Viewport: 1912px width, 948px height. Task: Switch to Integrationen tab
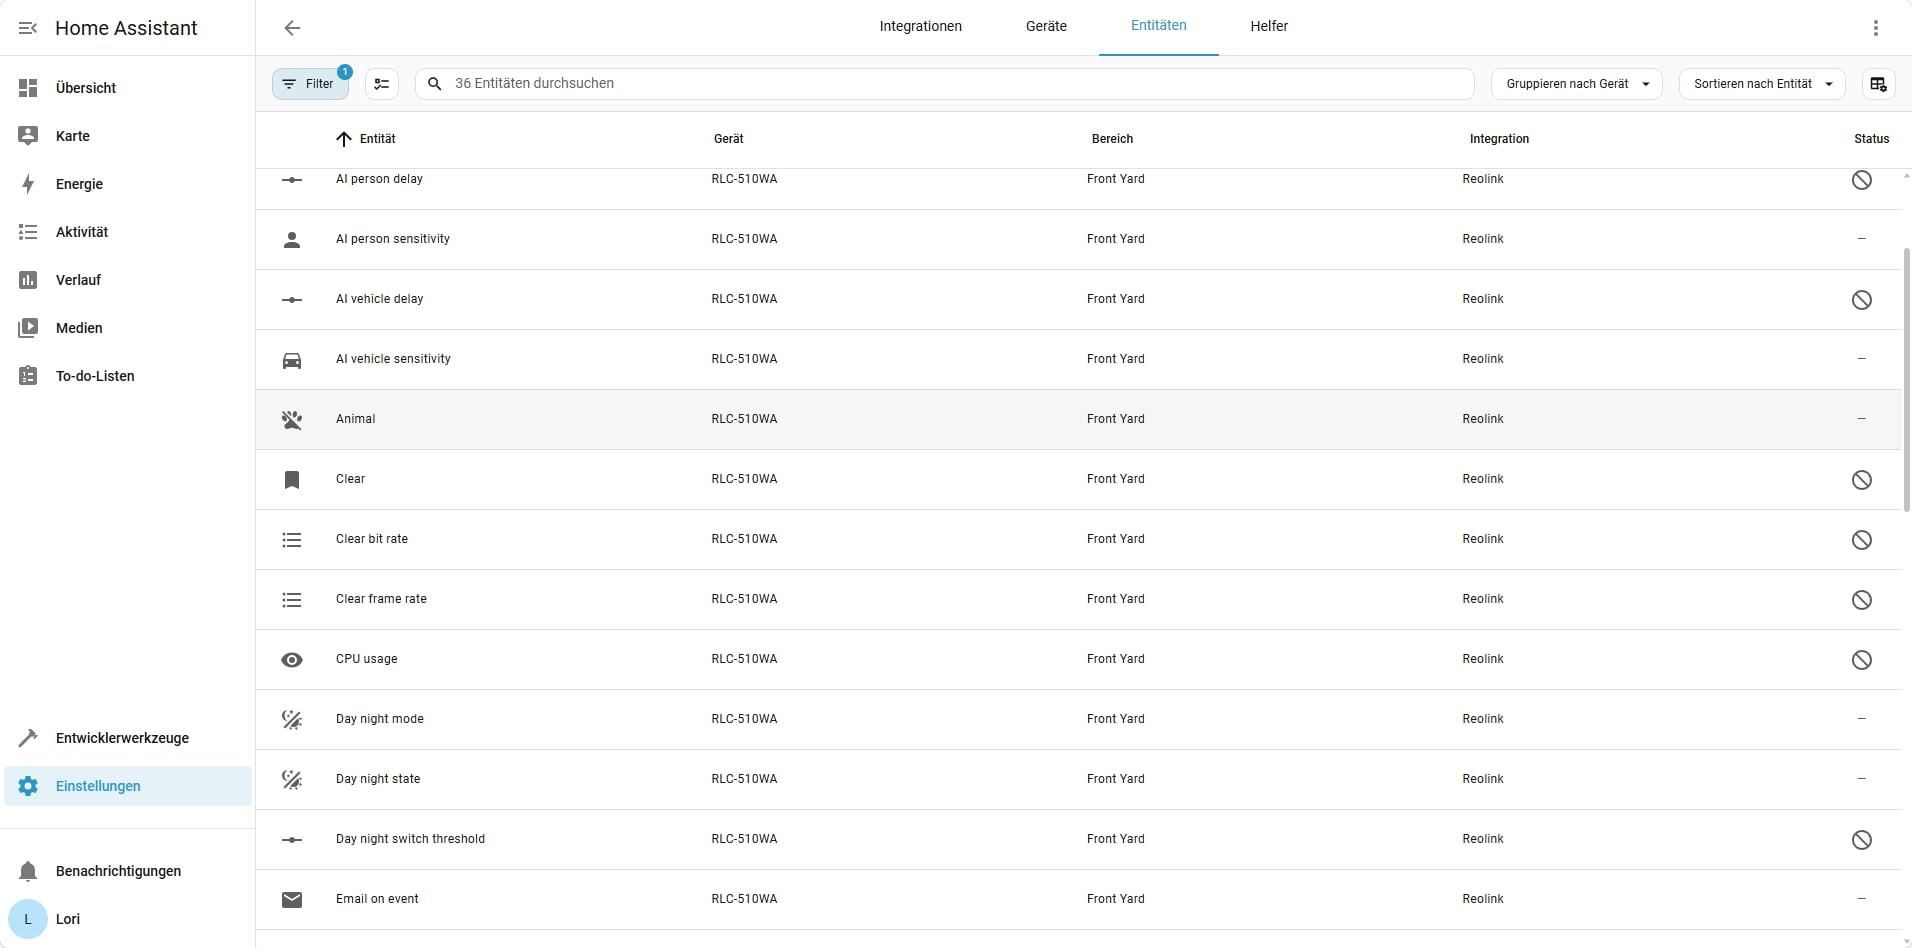pyautogui.click(x=920, y=27)
